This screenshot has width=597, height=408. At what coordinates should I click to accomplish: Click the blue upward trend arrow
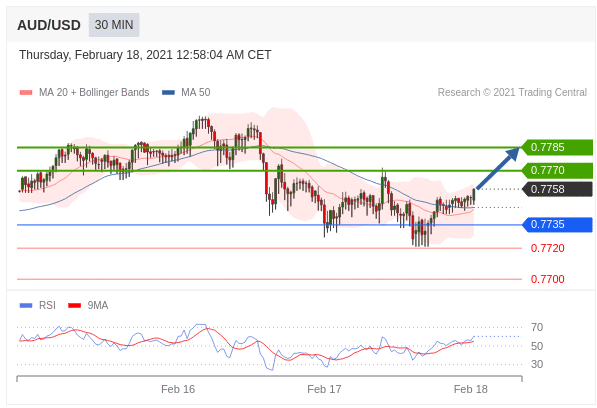click(x=497, y=168)
